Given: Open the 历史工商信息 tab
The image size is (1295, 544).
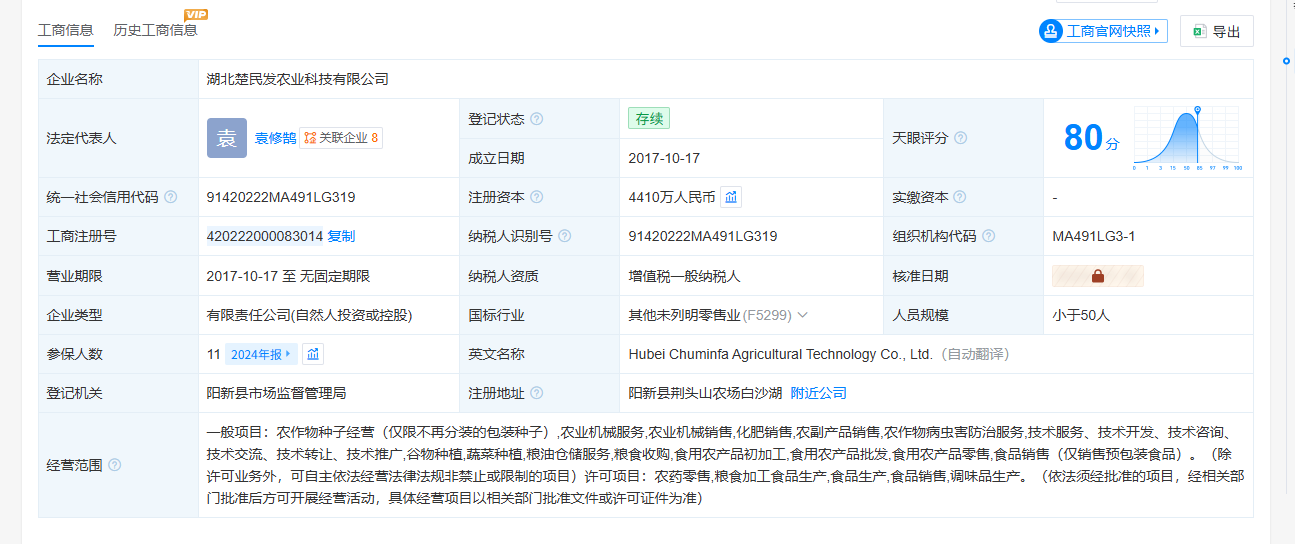Looking at the screenshot, I should click(x=155, y=30).
